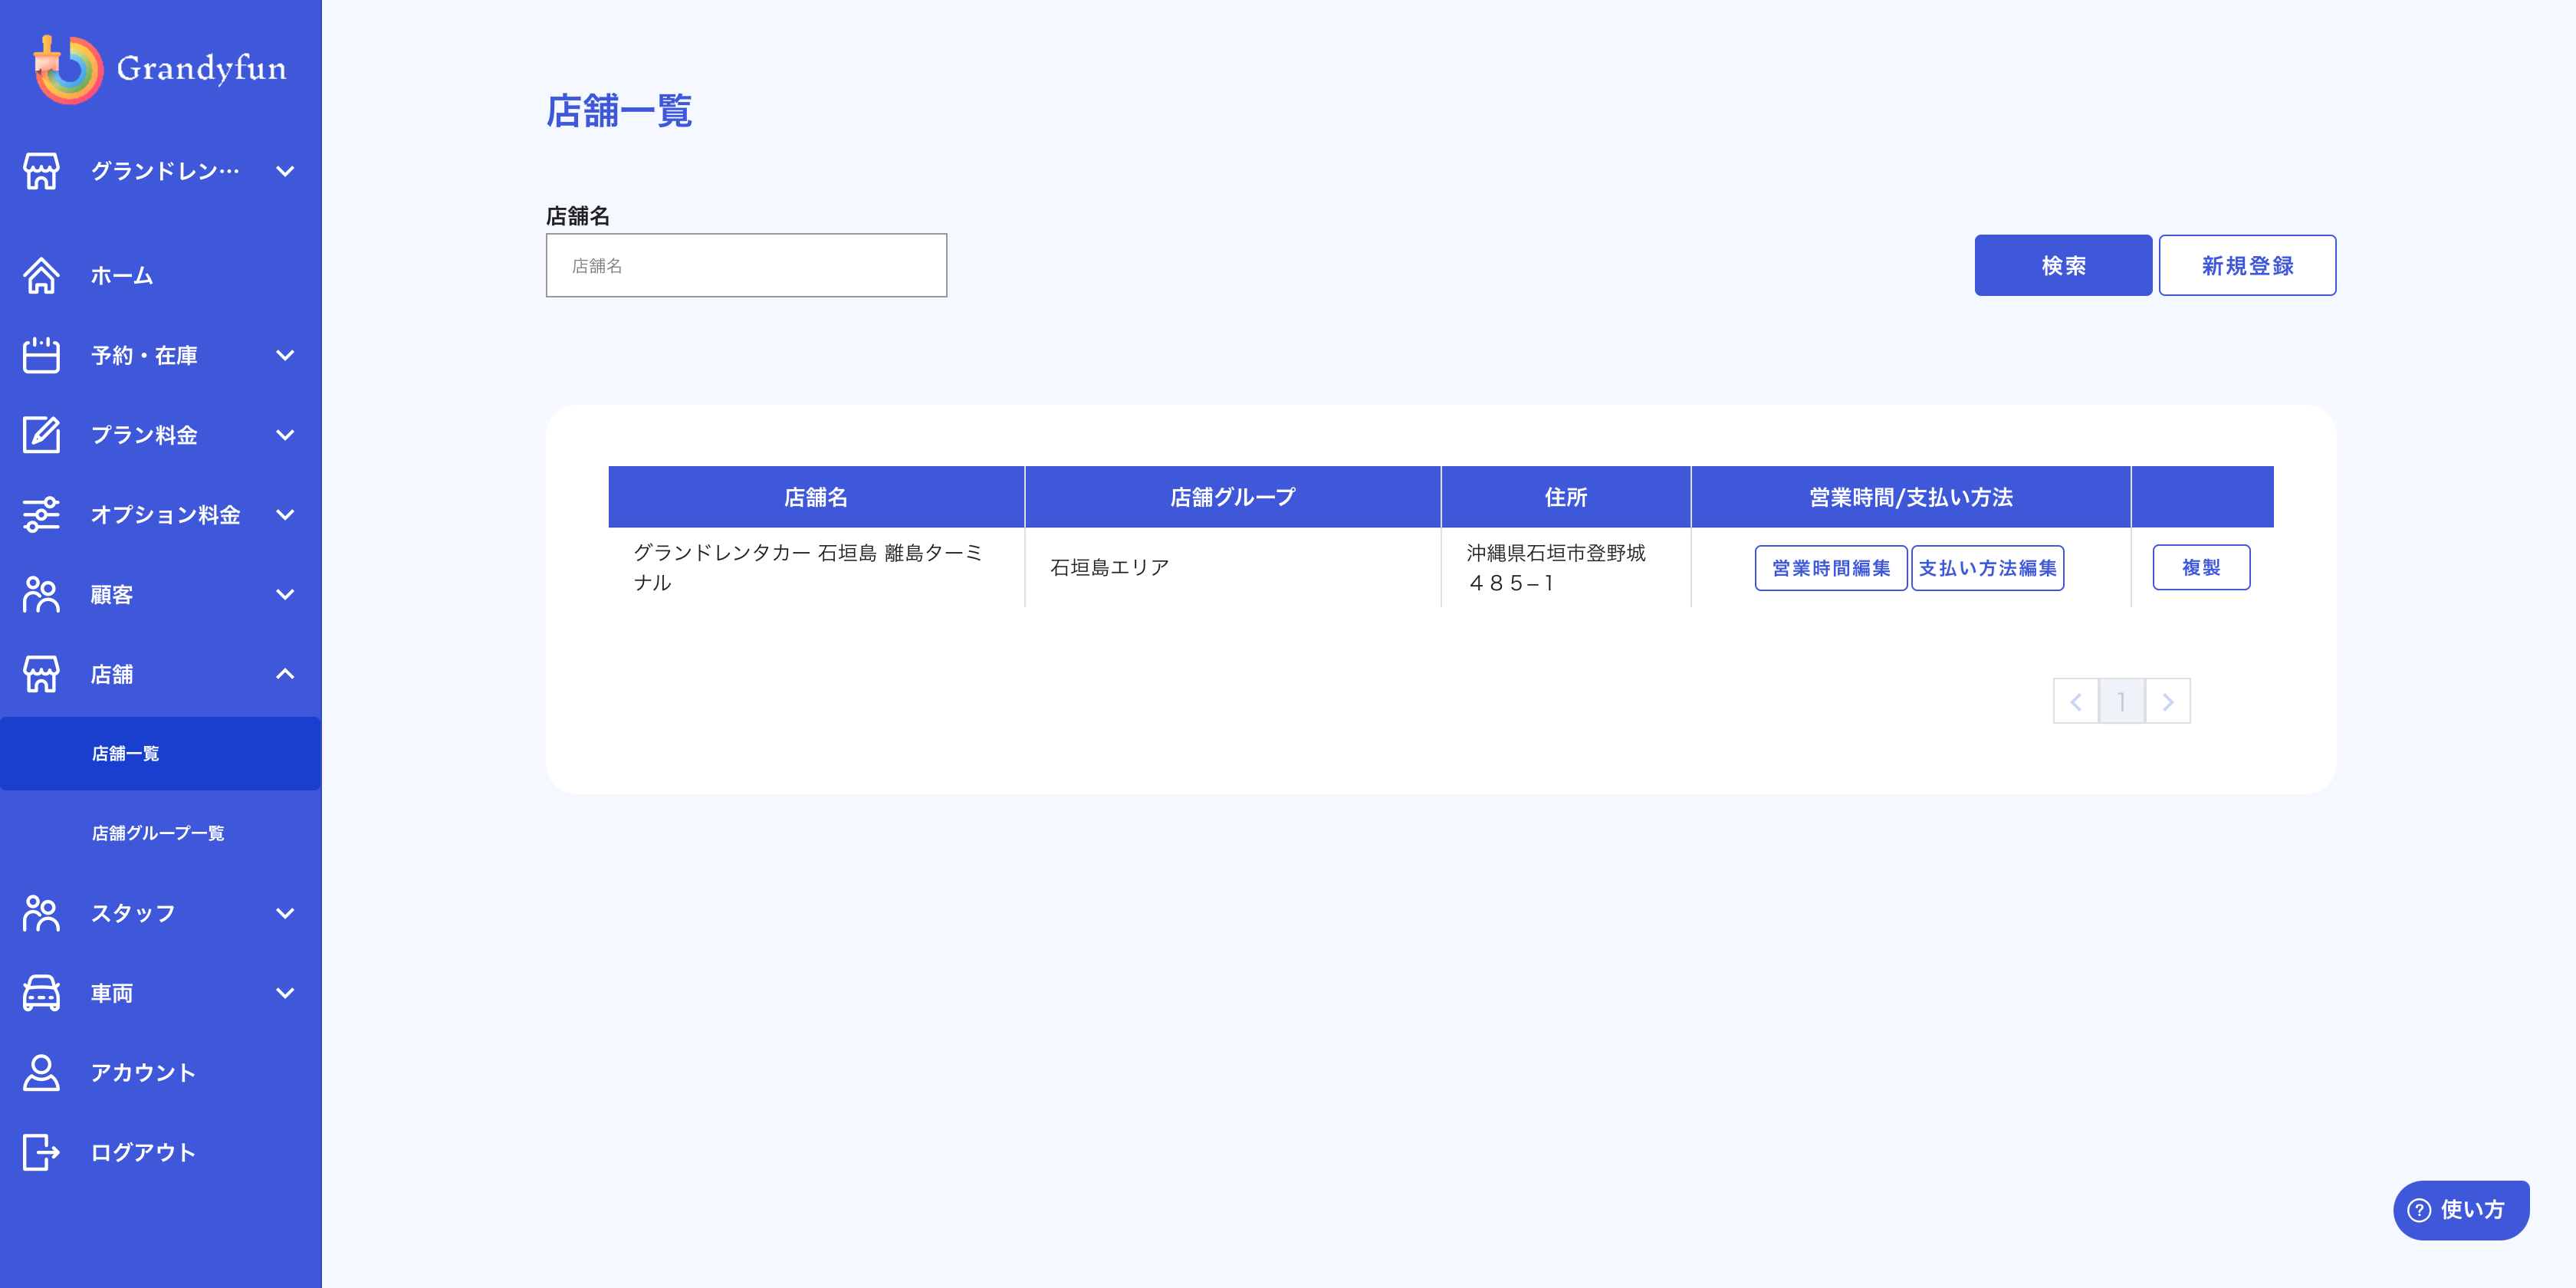
Task: Expand the 顧客 menu chevron
Action: tap(285, 594)
